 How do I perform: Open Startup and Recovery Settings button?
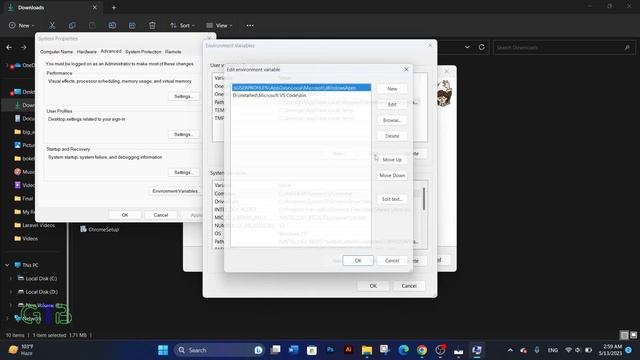(183, 172)
